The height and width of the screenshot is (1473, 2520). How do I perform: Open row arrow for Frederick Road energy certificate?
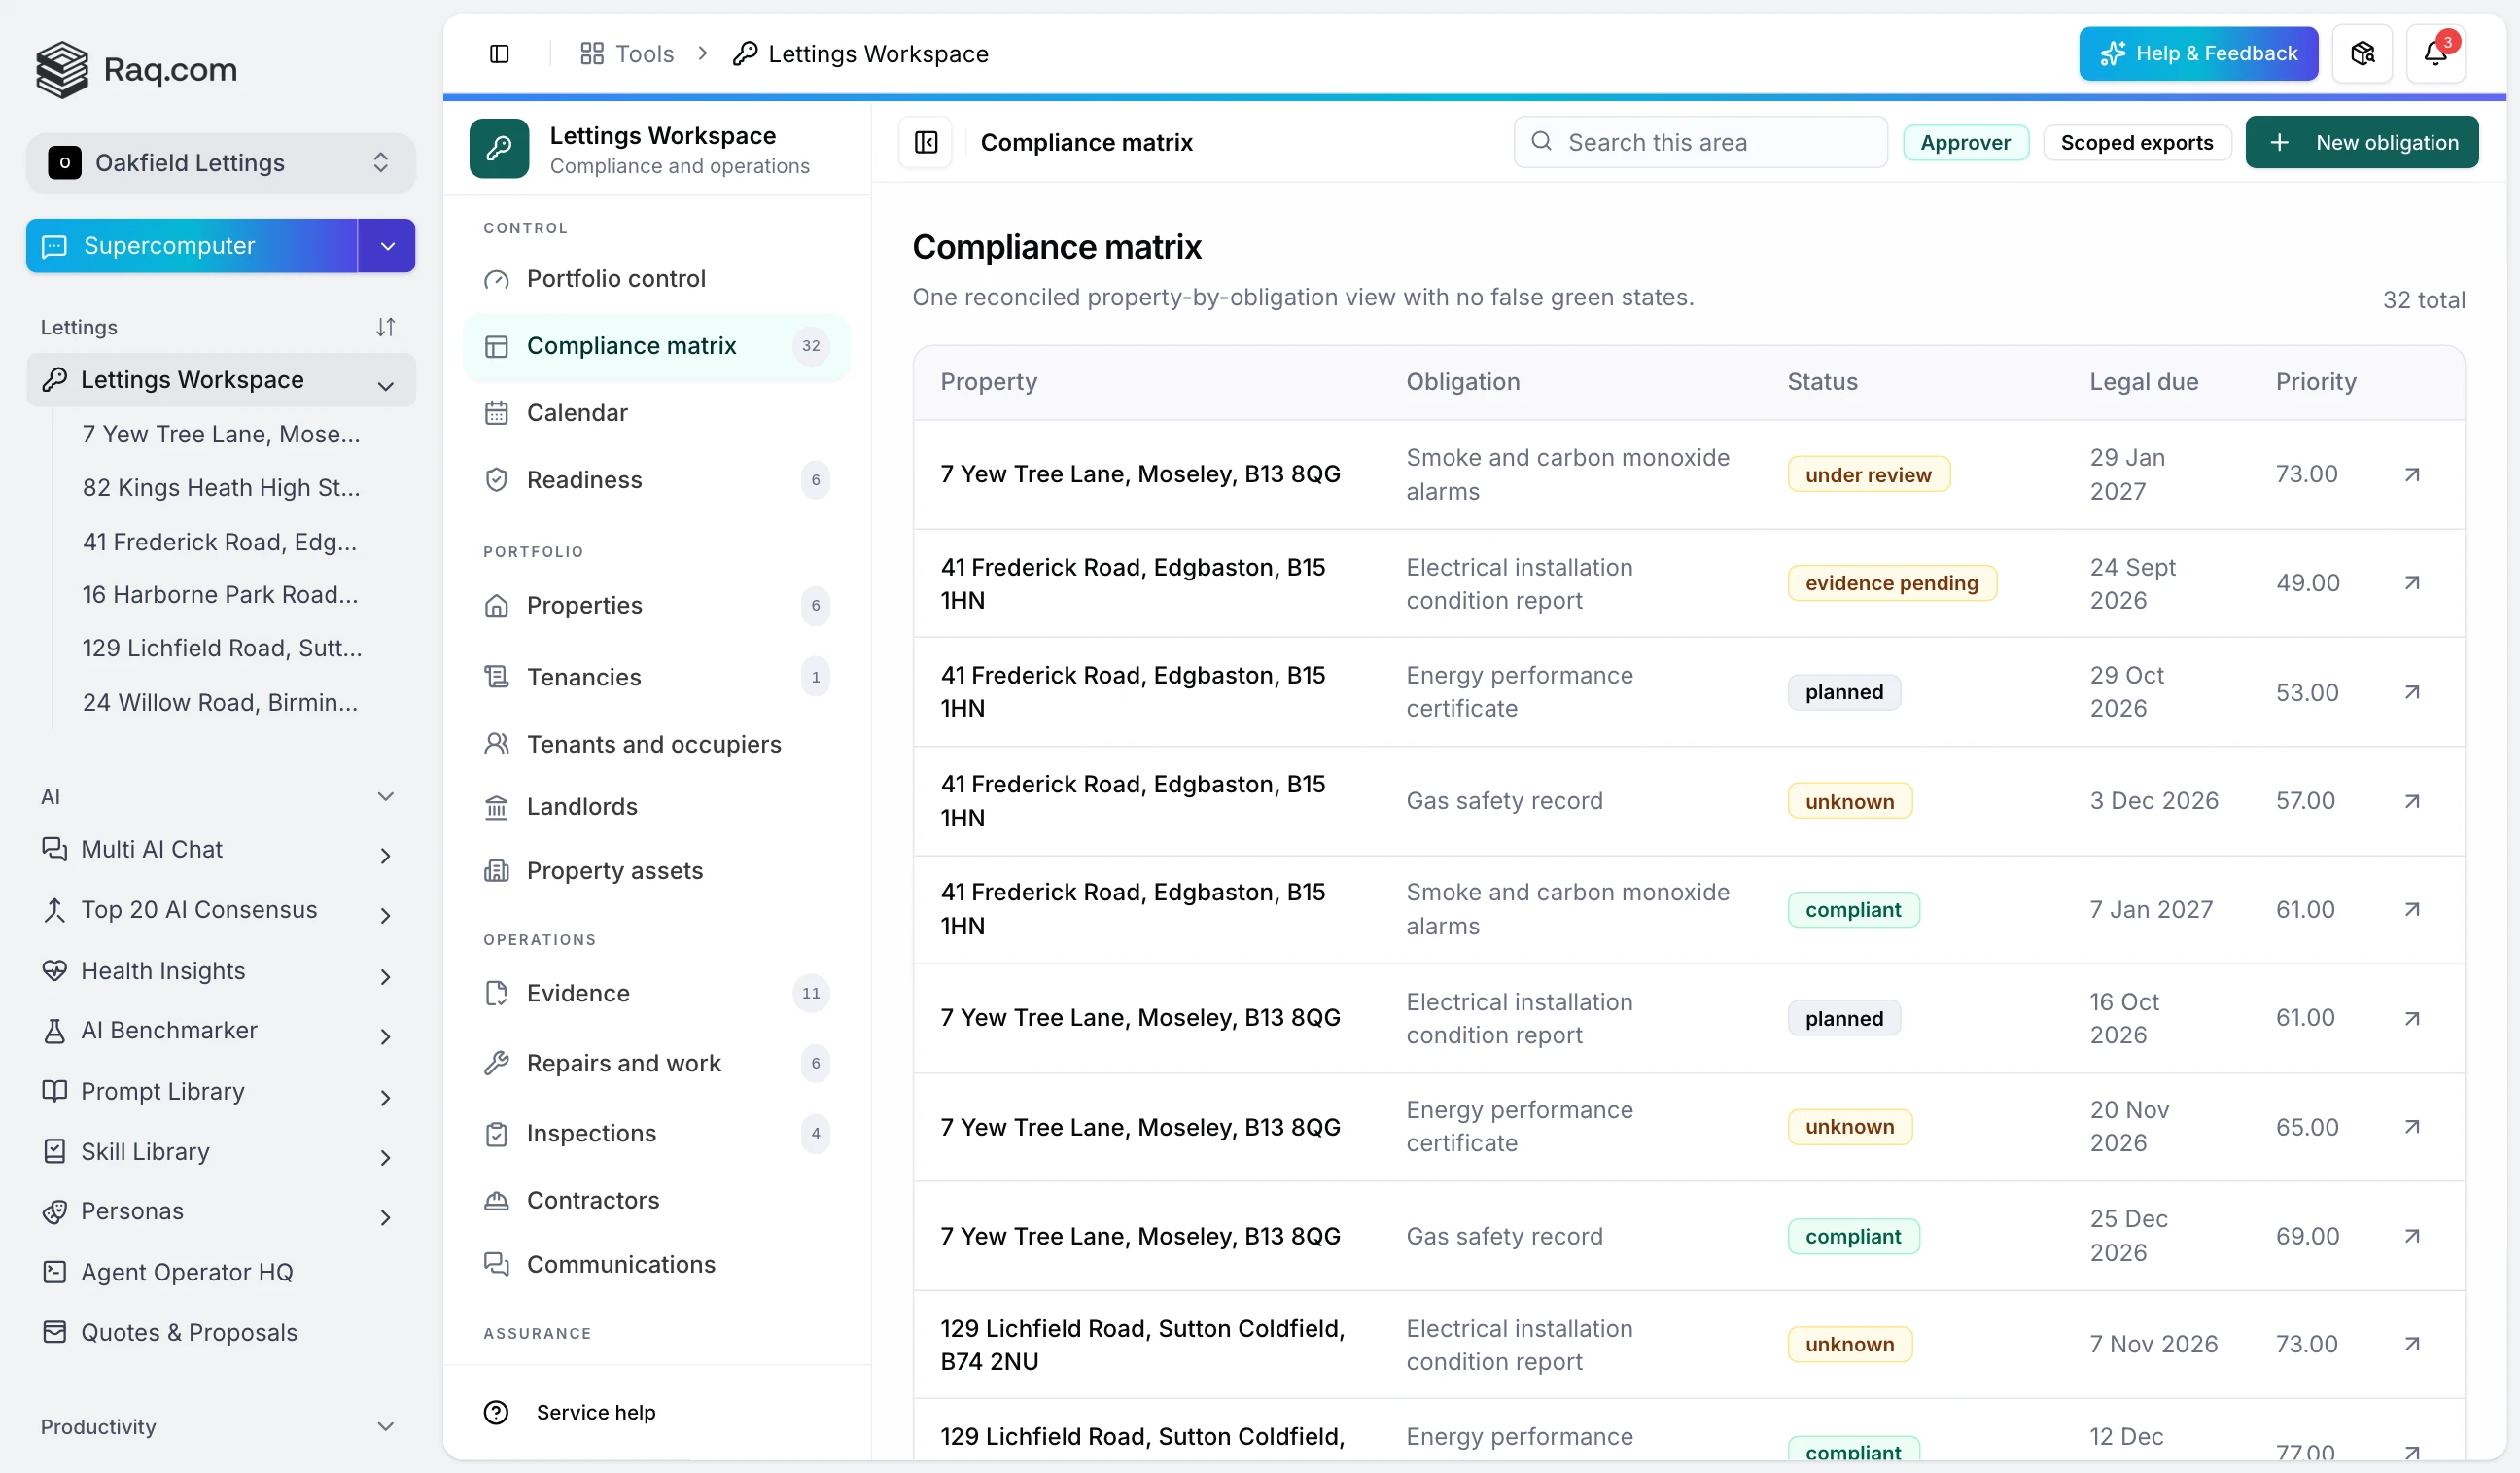[x=2412, y=692]
